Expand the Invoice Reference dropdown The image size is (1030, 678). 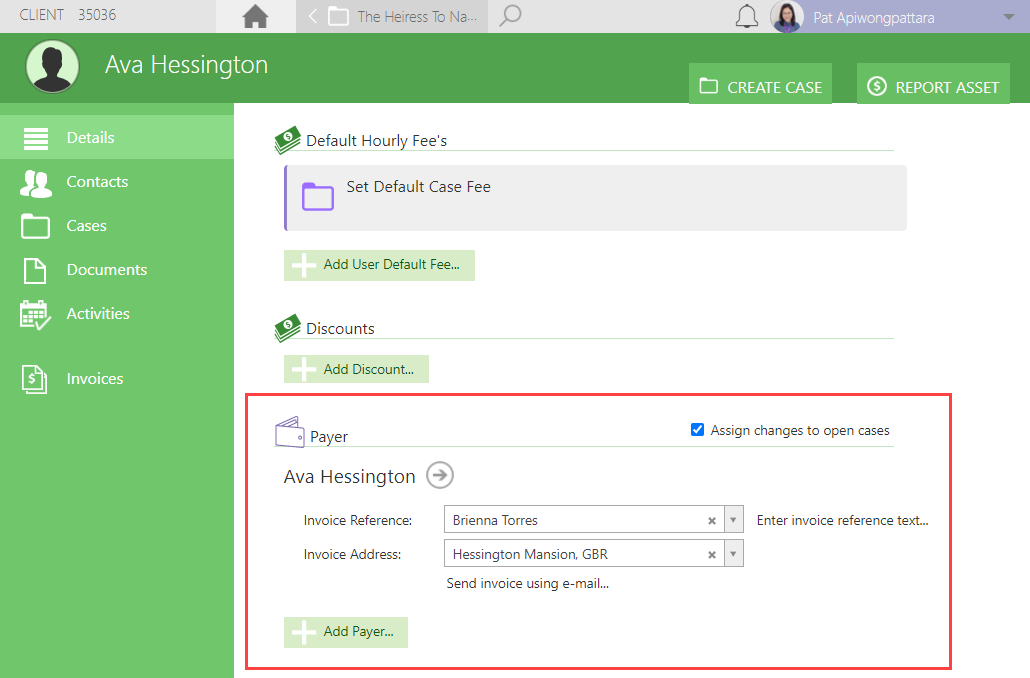pyautogui.click(x=733, y=520)
